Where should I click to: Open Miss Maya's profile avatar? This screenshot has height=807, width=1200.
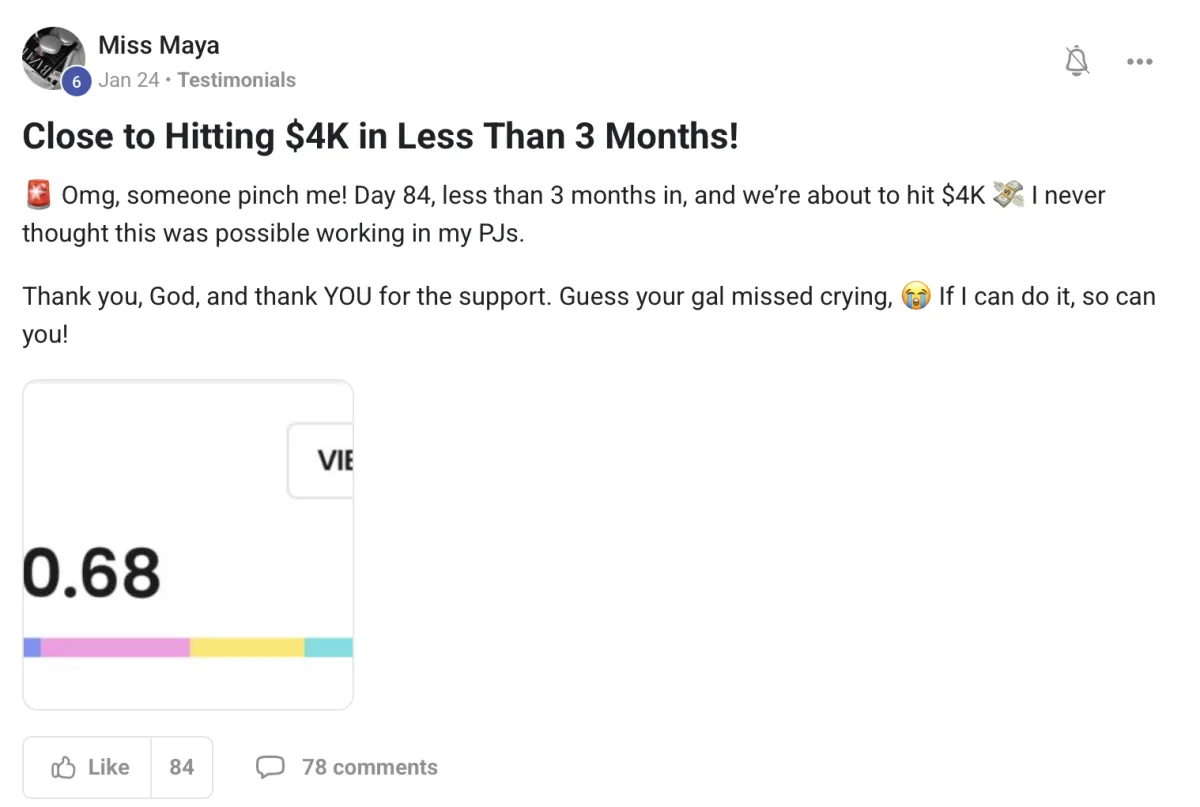pyautogui.click(x=52, y=57)
